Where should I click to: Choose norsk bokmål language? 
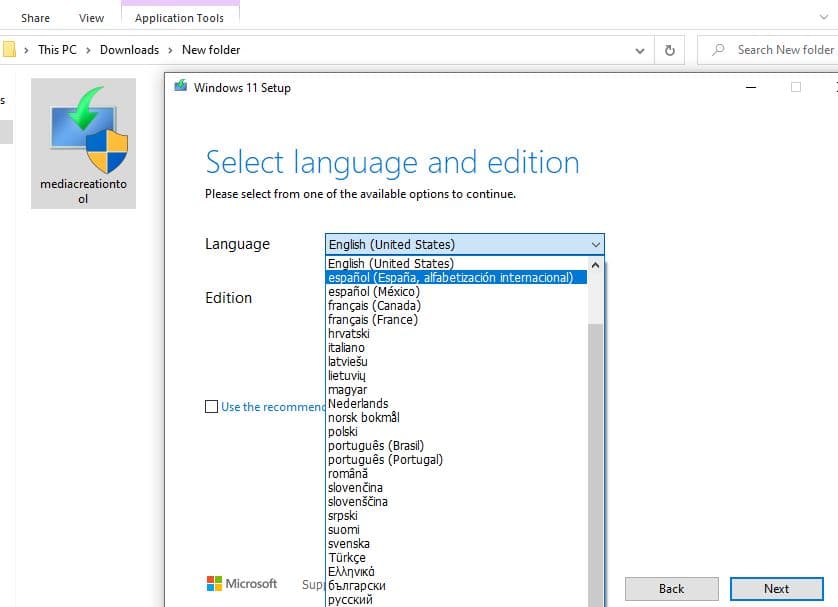click(x=456, y=417)
